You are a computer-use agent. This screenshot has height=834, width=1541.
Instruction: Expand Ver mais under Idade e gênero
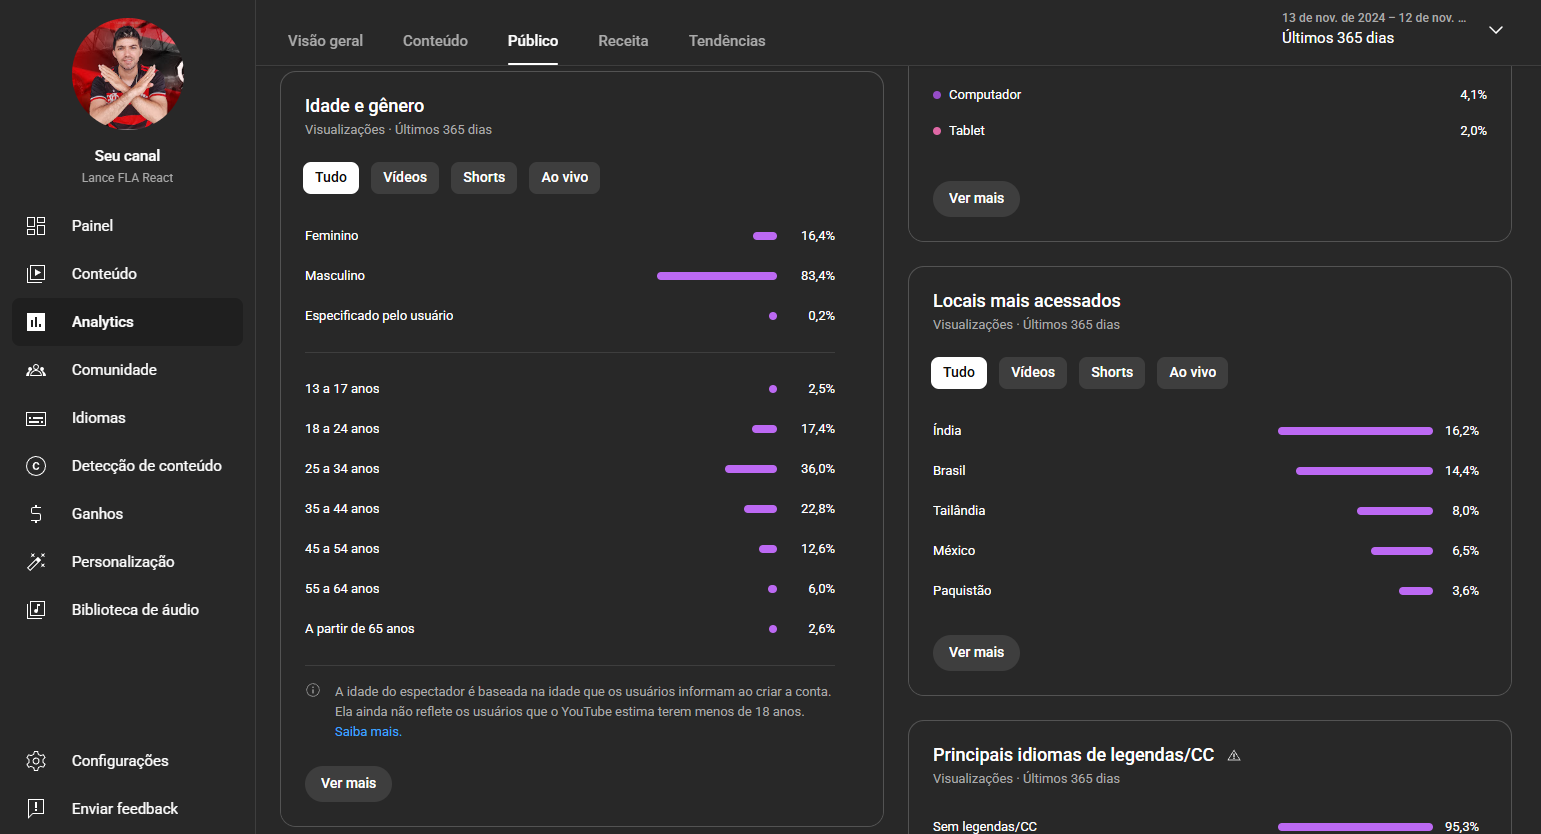click(348, 784)
